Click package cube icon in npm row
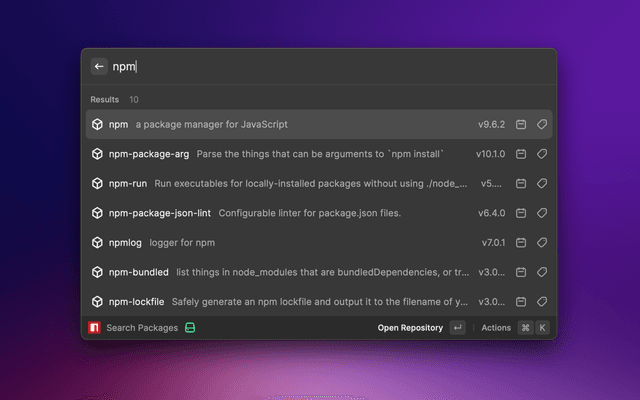640x400 pixels. (97, 124)
